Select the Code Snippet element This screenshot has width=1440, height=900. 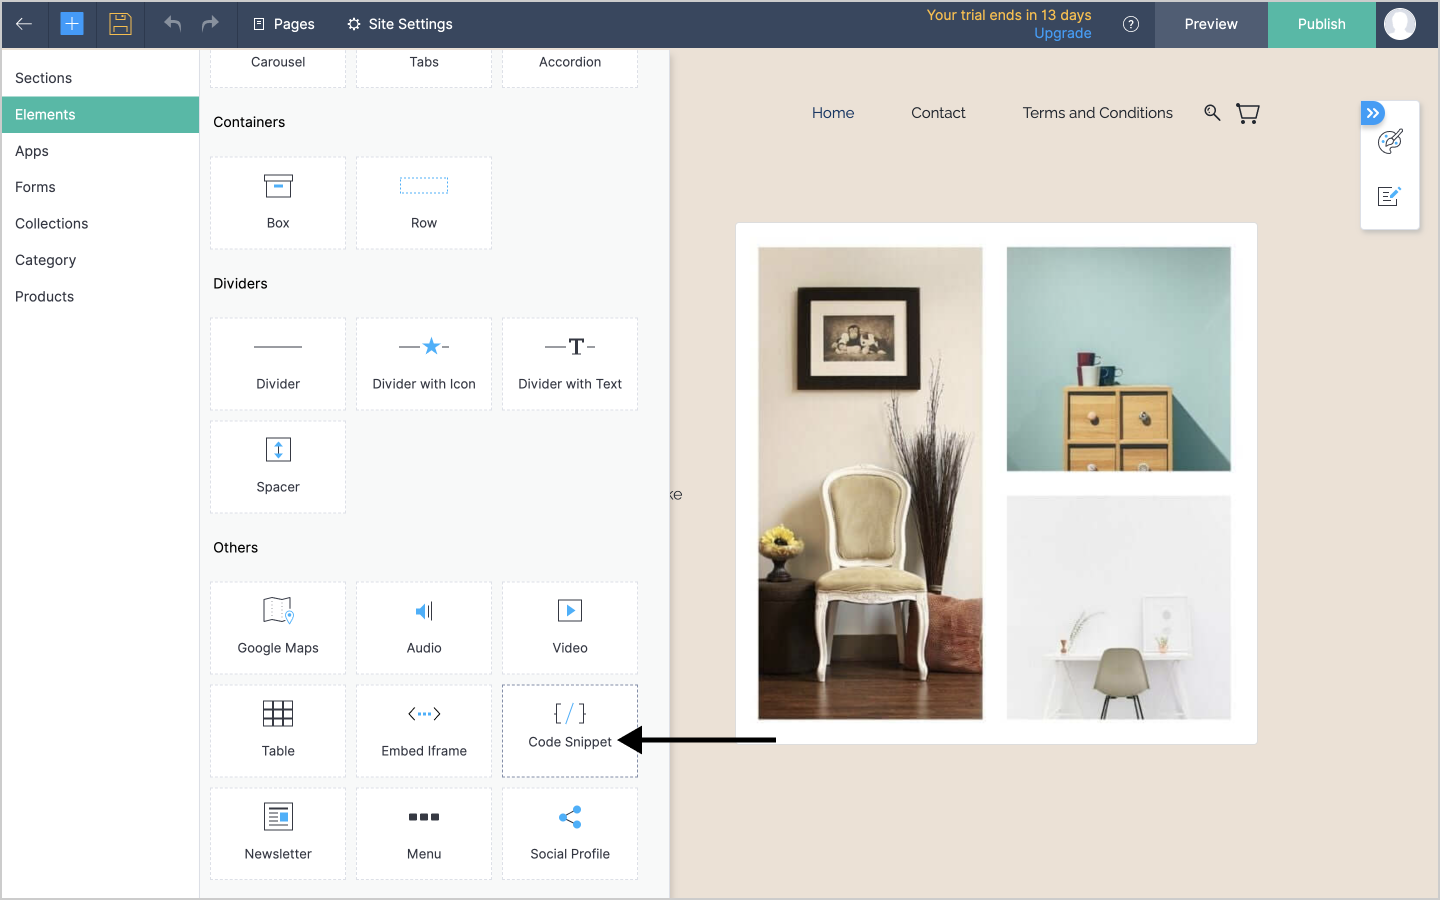pyautogui.click(x=570, y=731)
